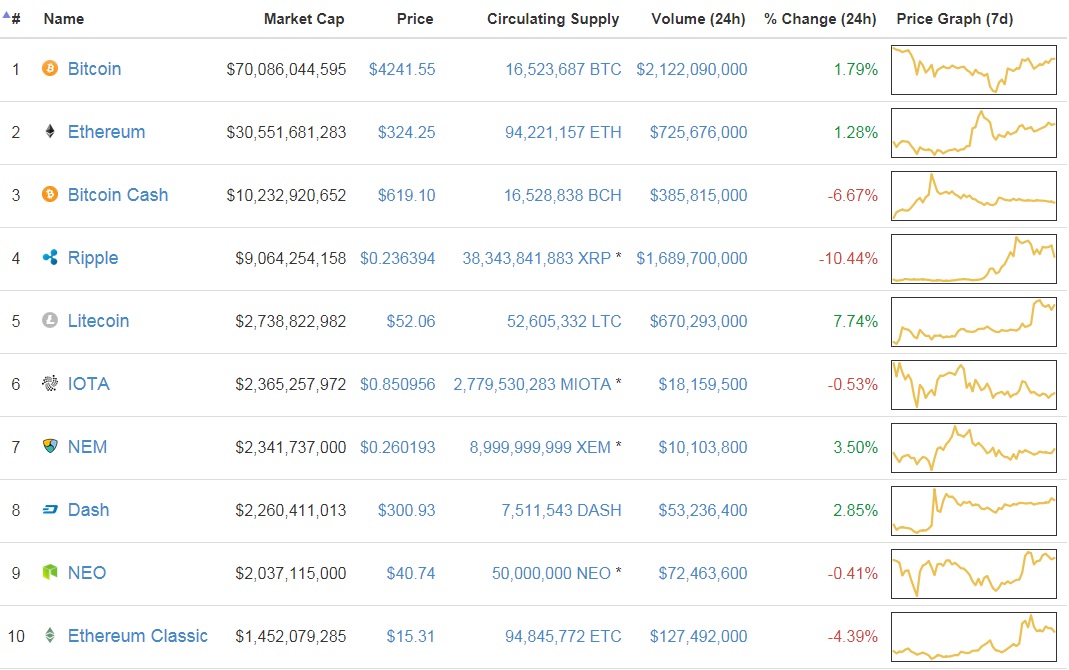This screenshot has height=670, width=1069.
Task: Open Dash 7-day price graph
Action: pos(974,511)
